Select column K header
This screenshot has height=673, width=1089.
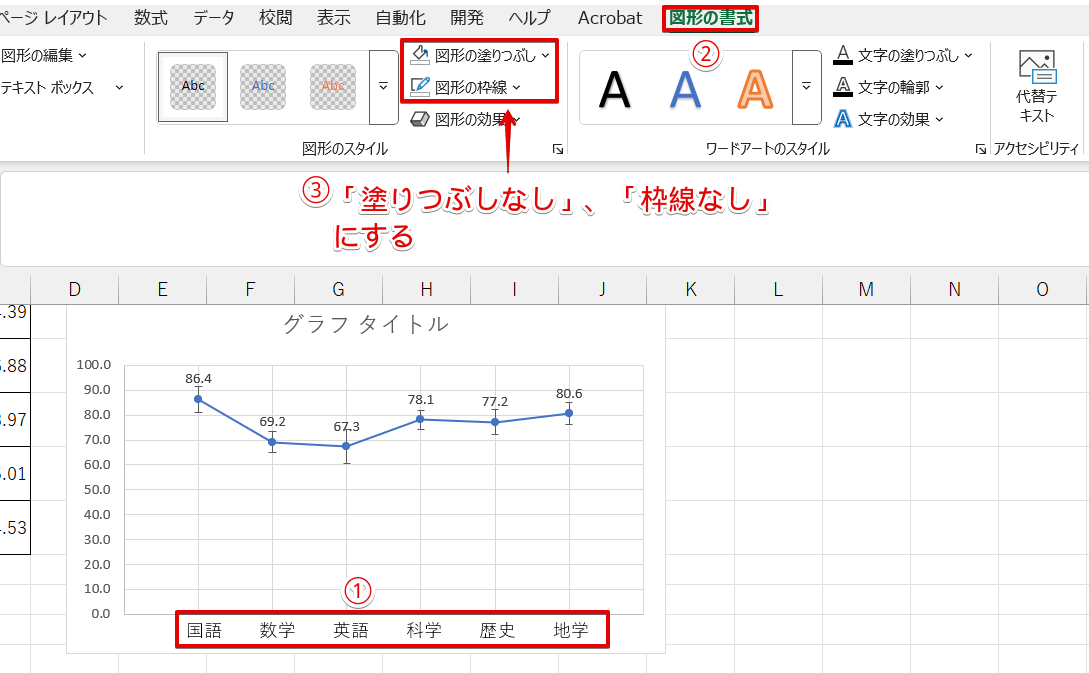pyautogui.click(x=690, y=289)
